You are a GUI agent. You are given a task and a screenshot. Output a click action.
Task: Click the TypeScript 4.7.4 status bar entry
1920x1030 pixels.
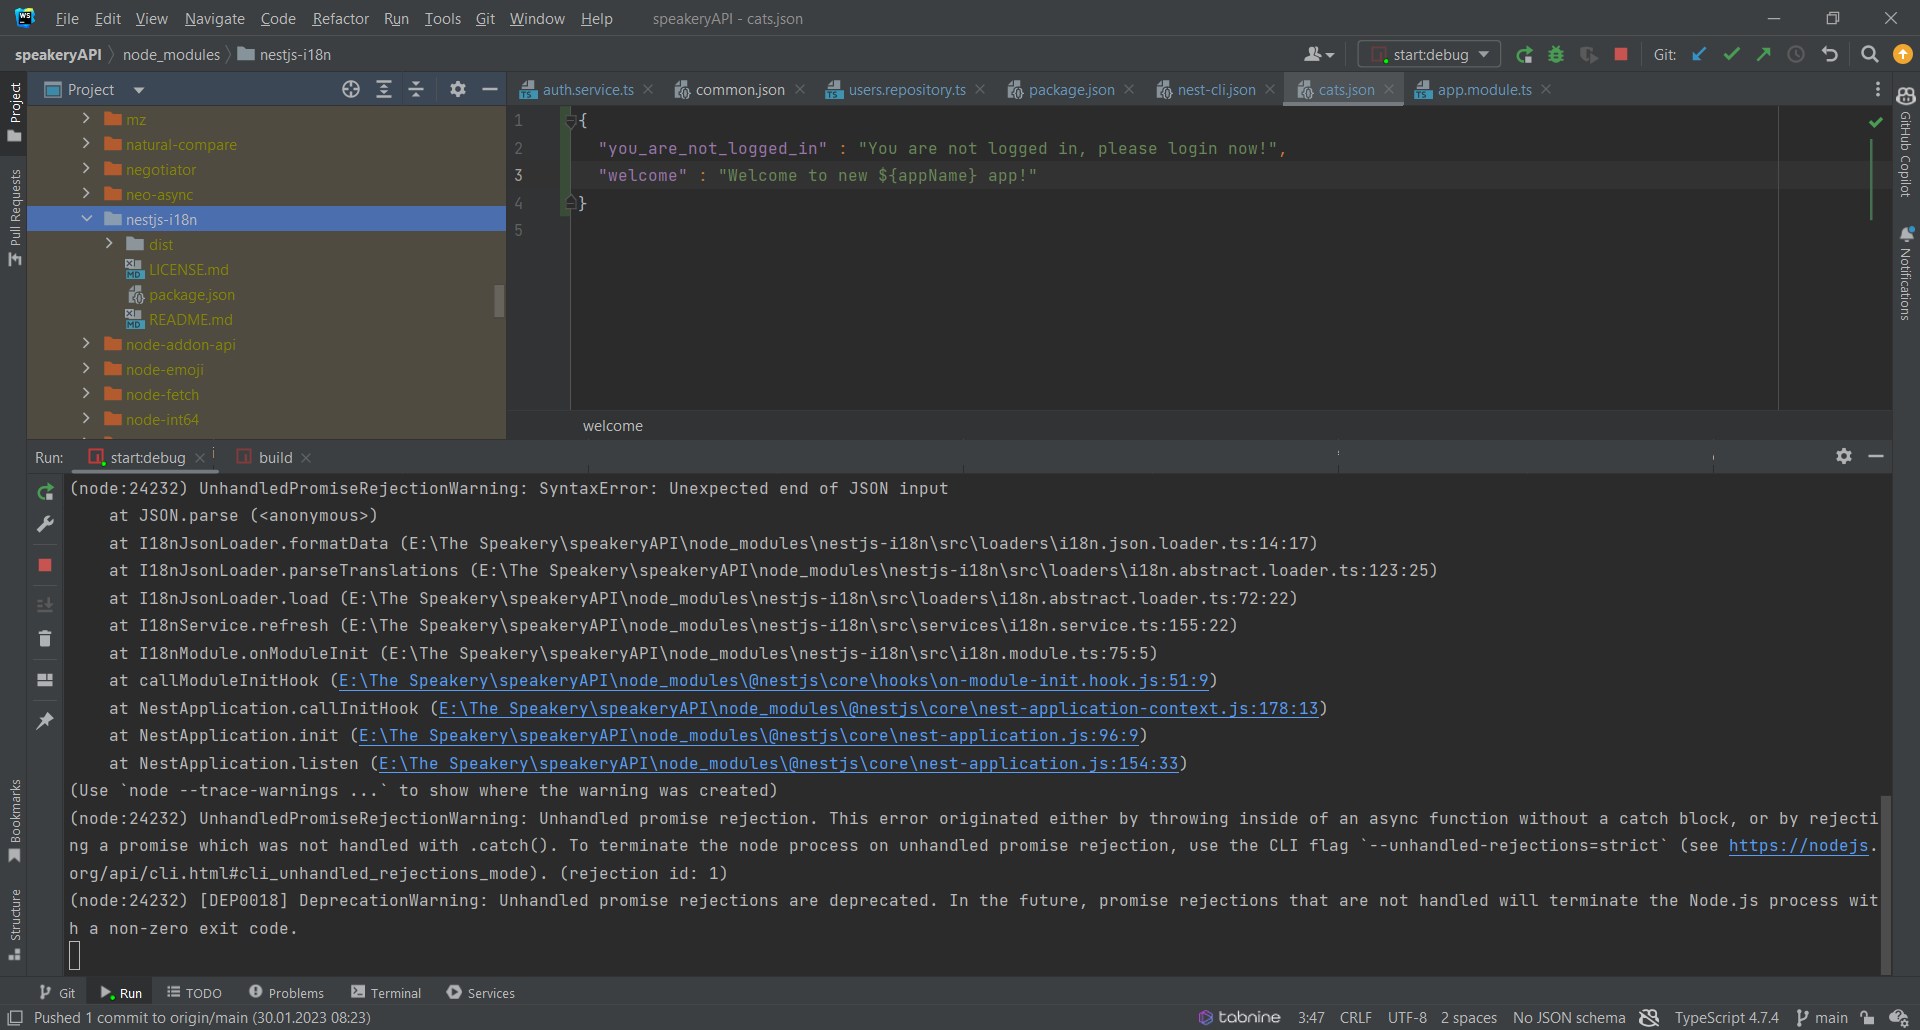click(x=1725, y=1017)
